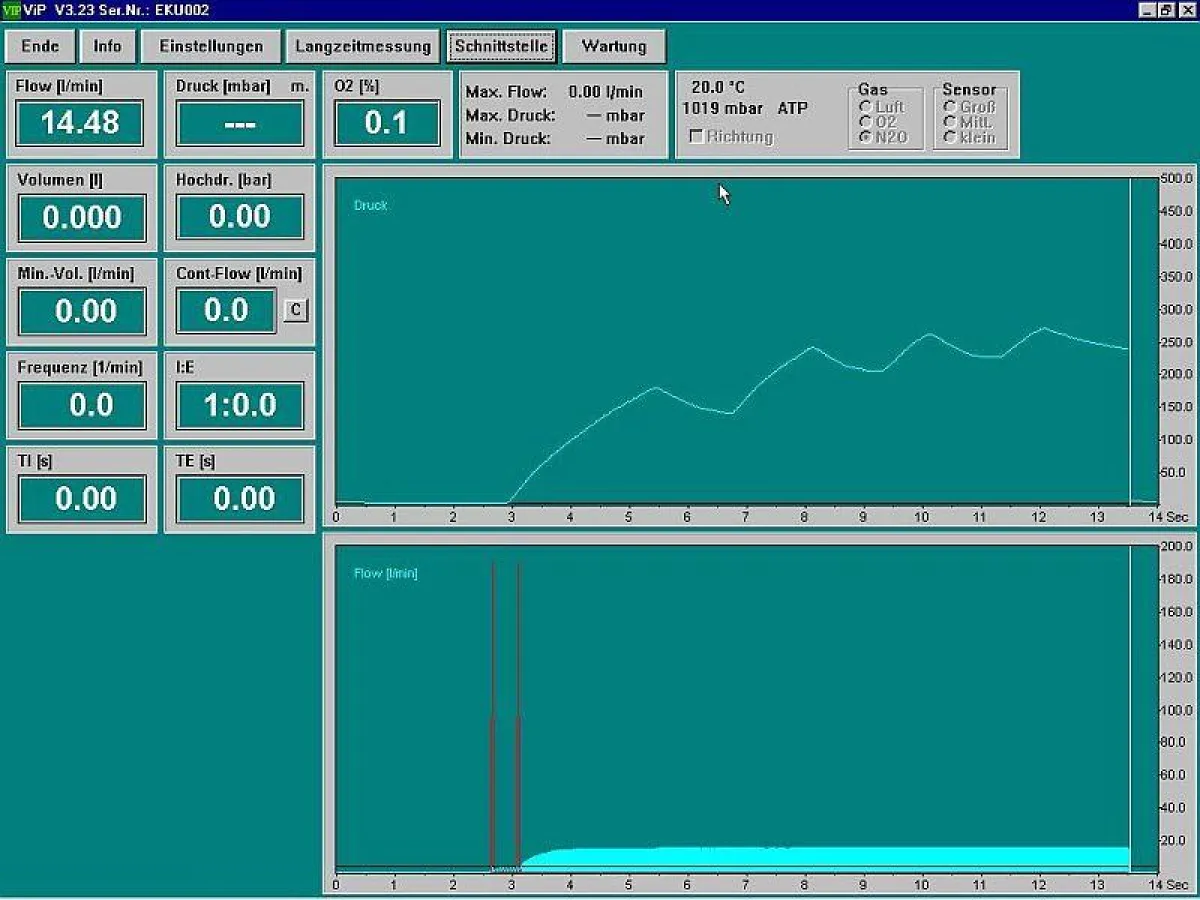This screenshot has width=1200, height=900.
Task: Click the O2 percentage value field
Action: tap(386, 123)
